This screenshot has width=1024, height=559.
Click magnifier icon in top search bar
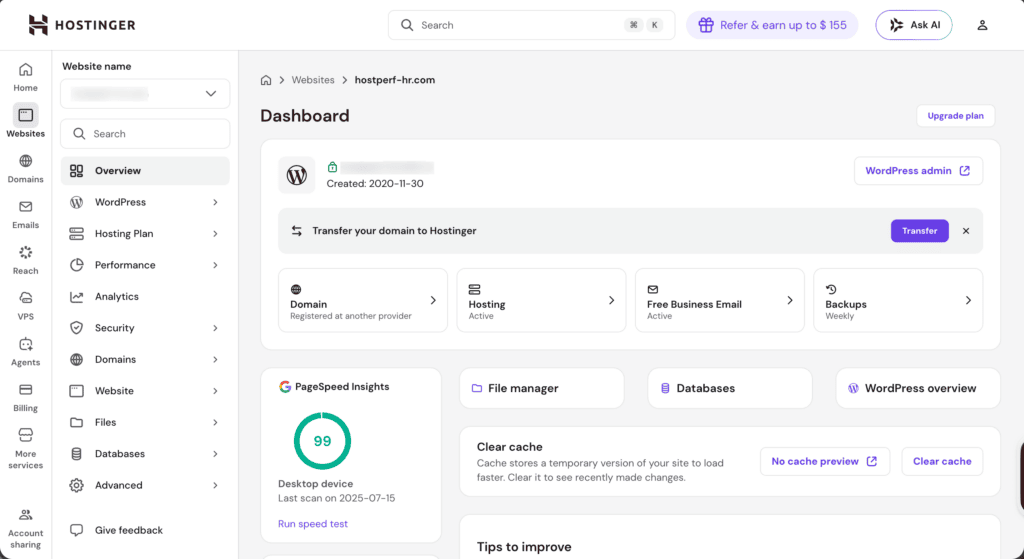coord(407,25)
